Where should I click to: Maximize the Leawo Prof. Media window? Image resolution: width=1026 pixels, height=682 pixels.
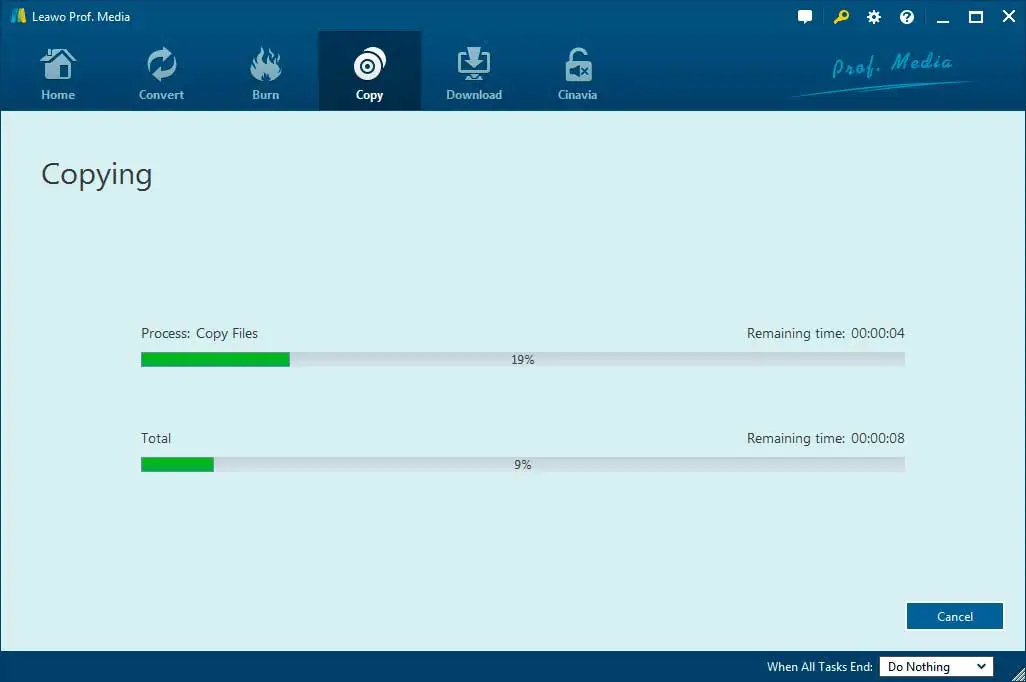click(x=976, y=17)
